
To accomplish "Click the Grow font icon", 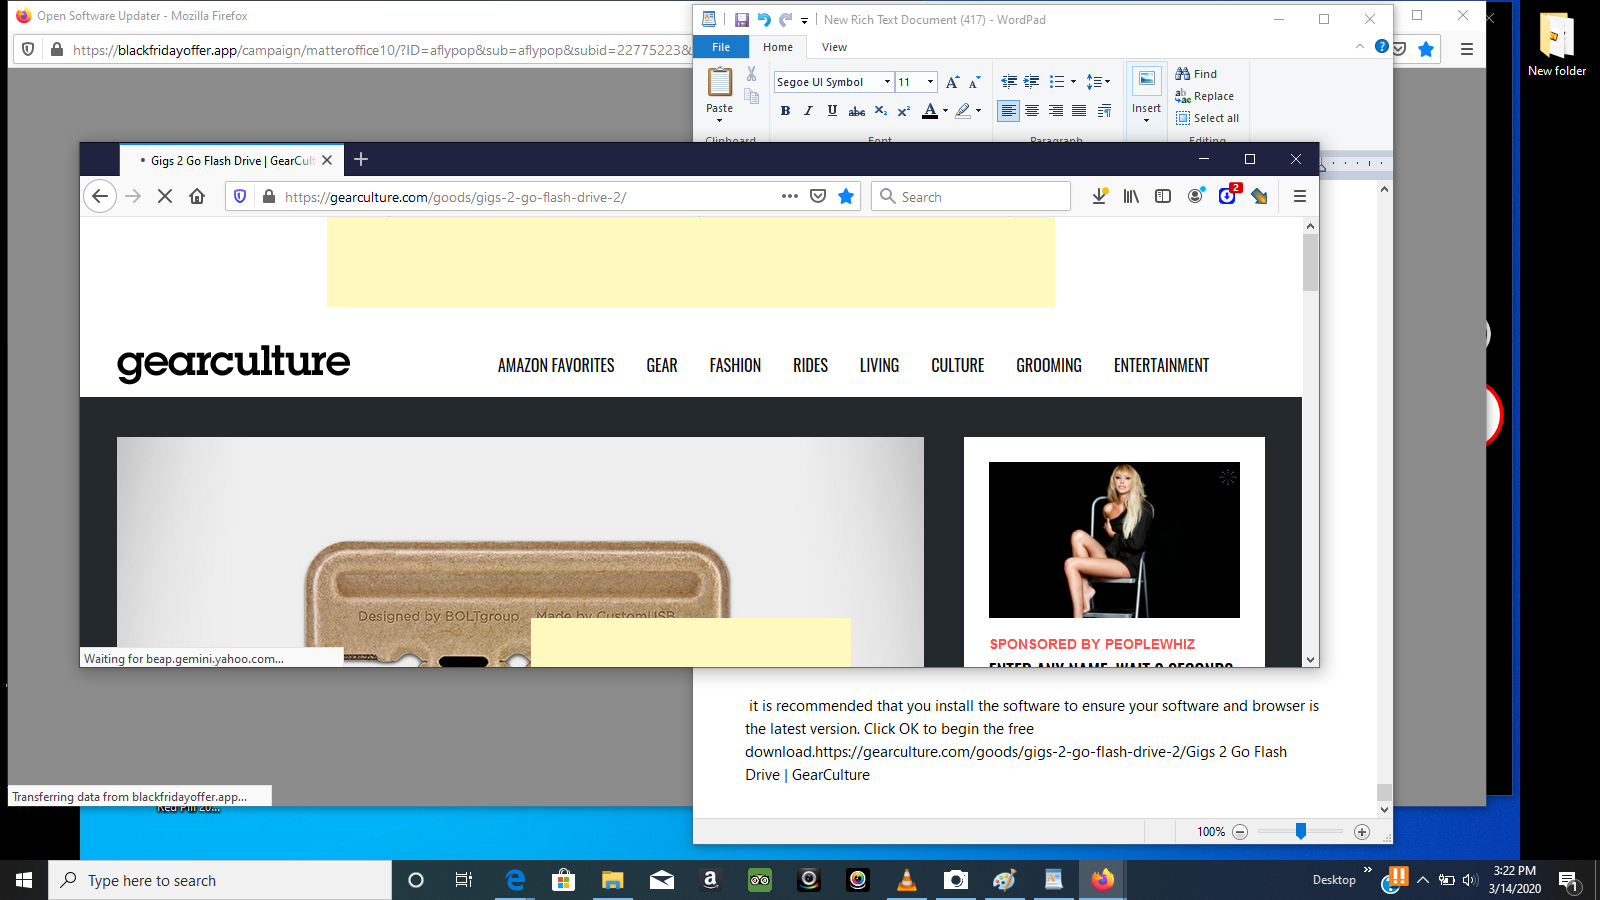I will [952, 82].
